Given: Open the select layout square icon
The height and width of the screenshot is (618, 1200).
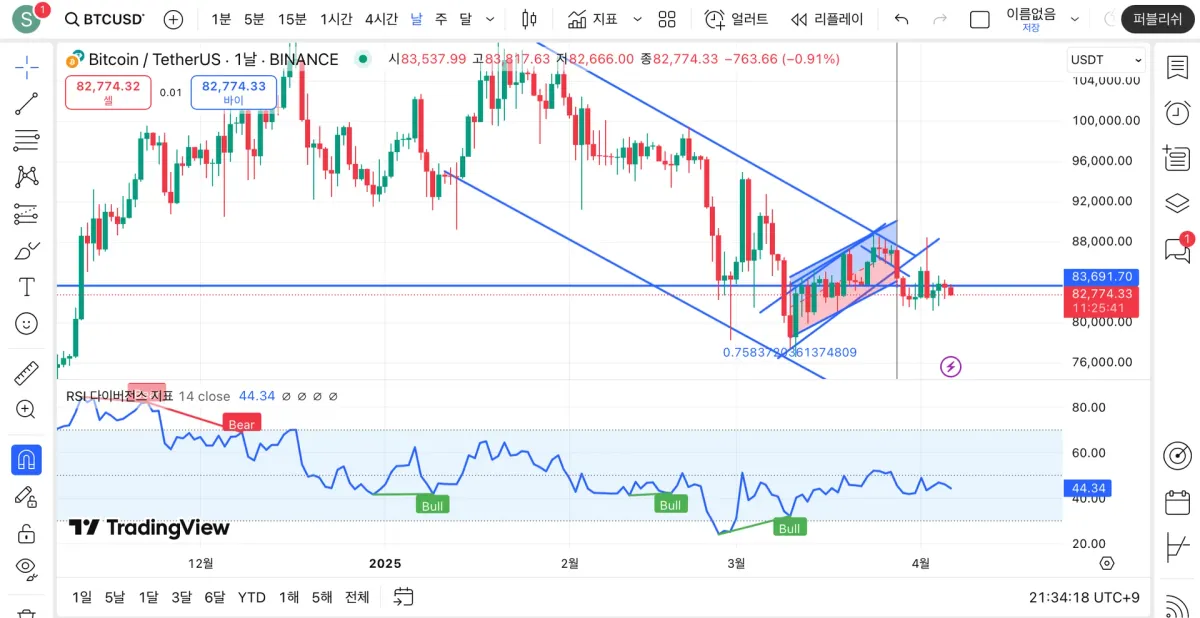Looking at the screenshot, I should pyautogui.click(x=980, y=19).
